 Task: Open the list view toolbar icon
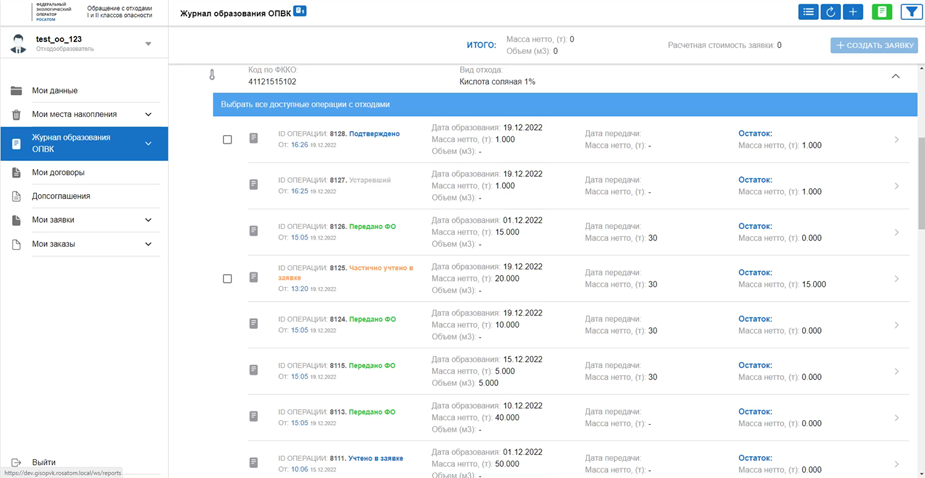(x=808, y=12)
